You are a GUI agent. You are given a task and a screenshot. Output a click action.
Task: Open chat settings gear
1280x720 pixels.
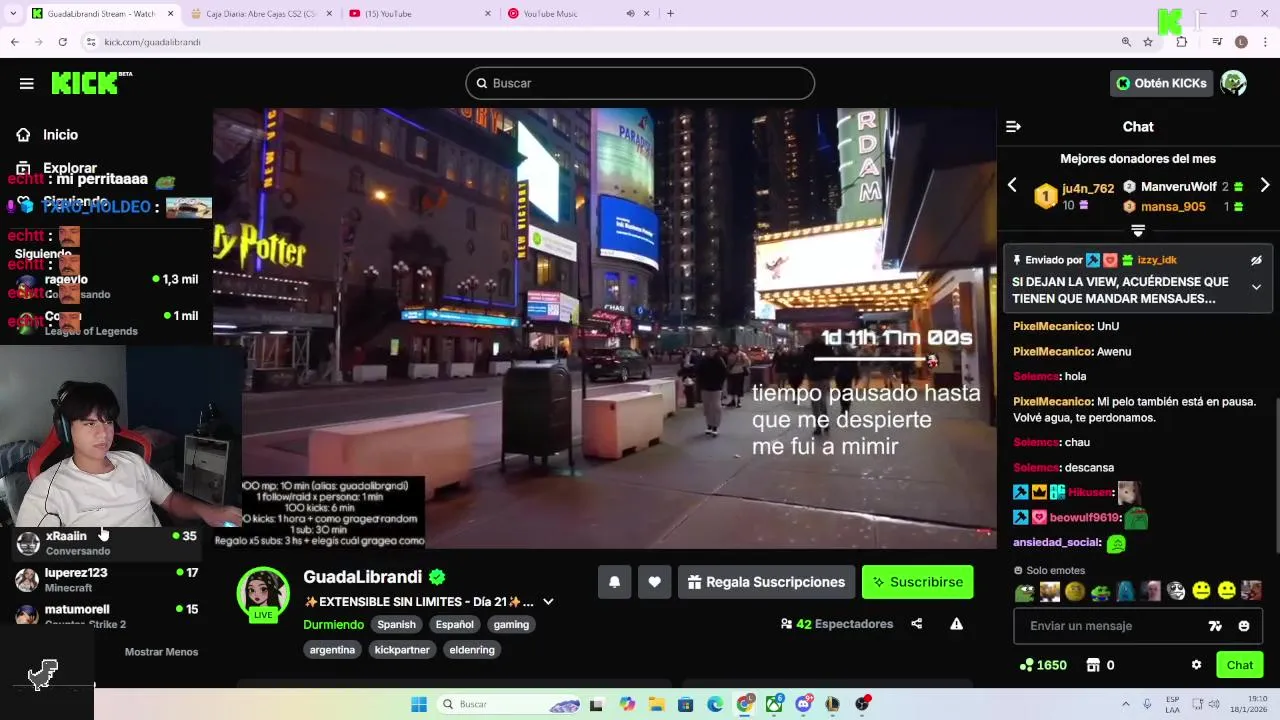tap(1196, 665)
